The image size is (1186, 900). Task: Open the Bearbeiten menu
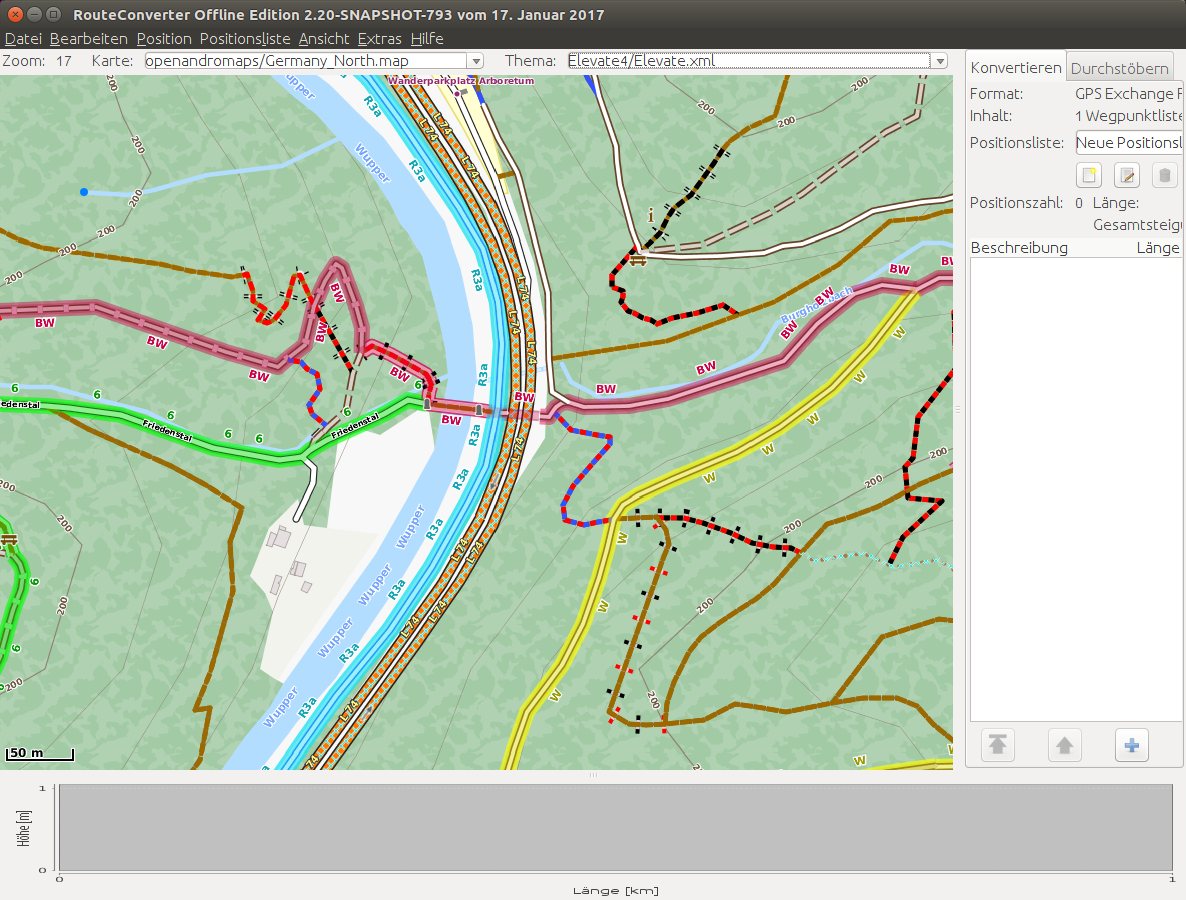pyautogui.click(x=88, y=39)
